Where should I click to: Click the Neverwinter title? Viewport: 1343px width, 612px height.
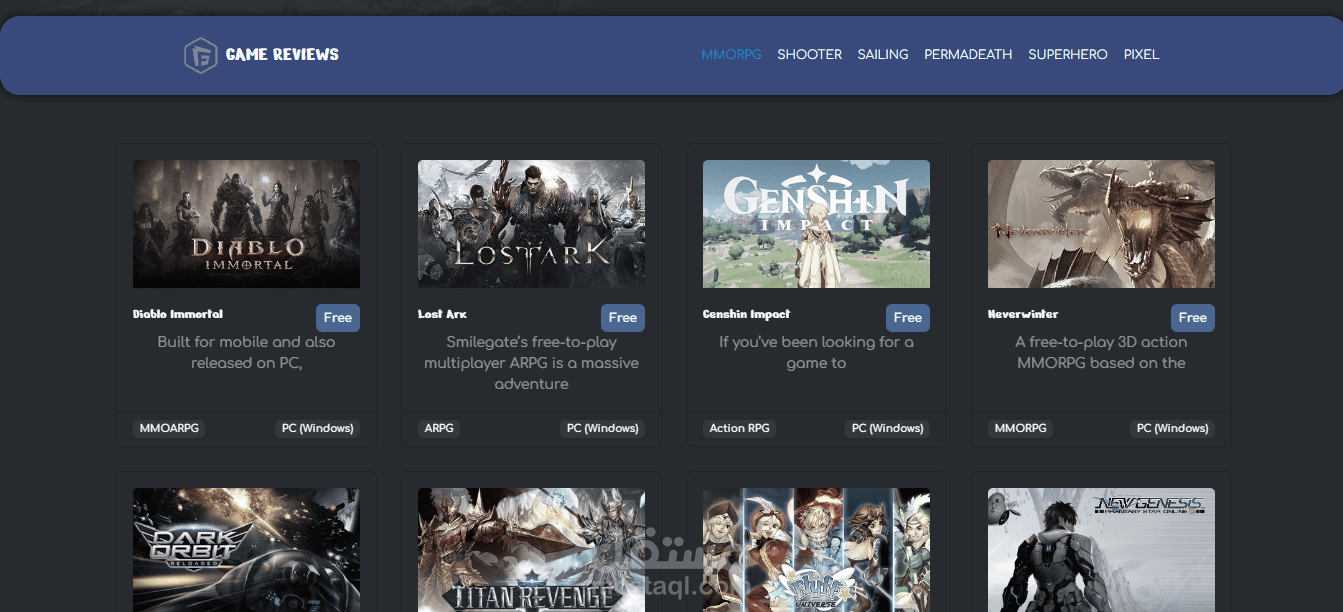click(1023, 314)
